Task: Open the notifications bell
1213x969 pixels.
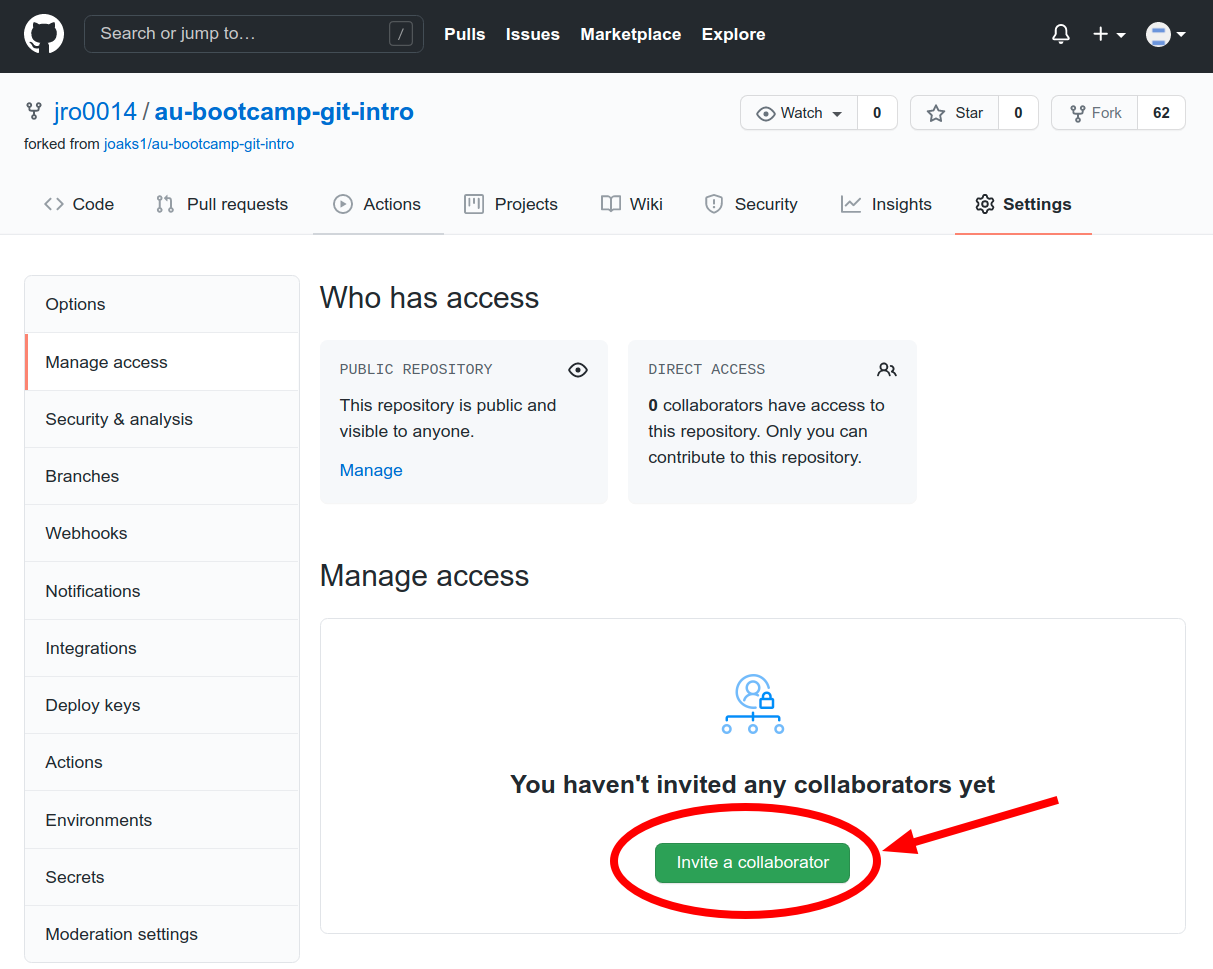Action: [x=1061, y=34]
